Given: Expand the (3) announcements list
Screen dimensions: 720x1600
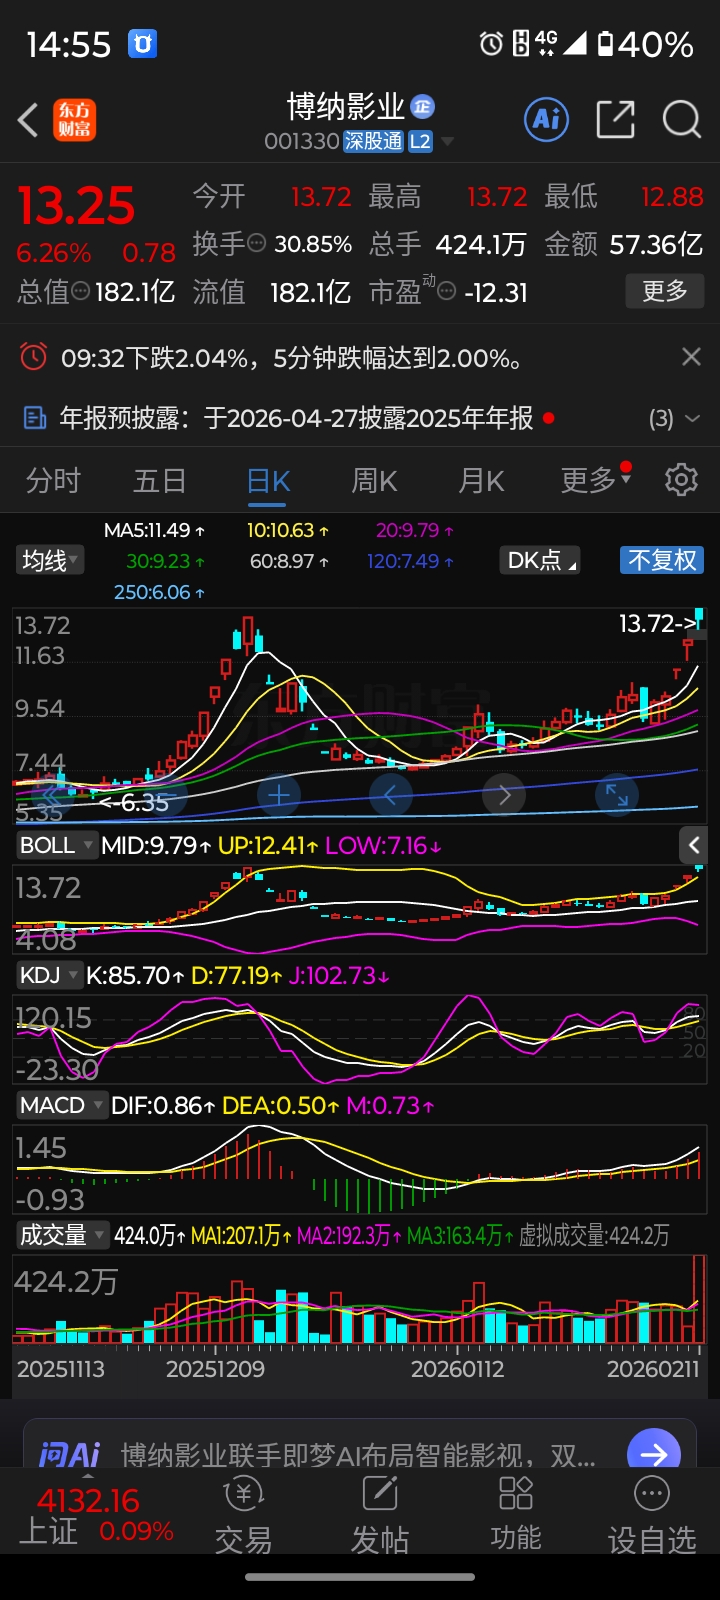Looking at the screenshot, I should pyautogui.click(x=675, y=418).
